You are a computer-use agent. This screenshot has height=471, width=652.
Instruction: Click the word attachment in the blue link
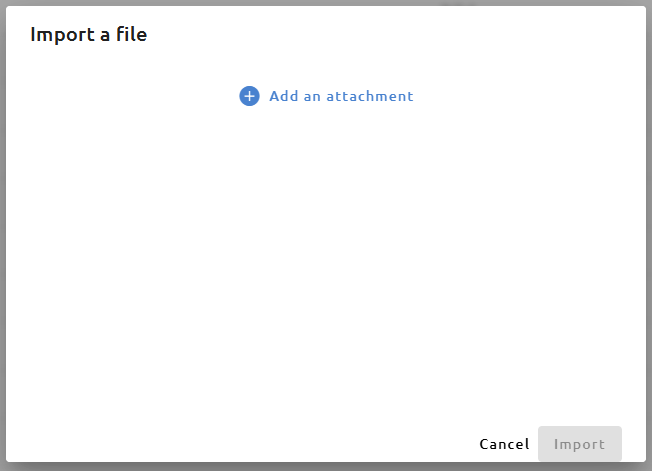click(x=370, y=96)
